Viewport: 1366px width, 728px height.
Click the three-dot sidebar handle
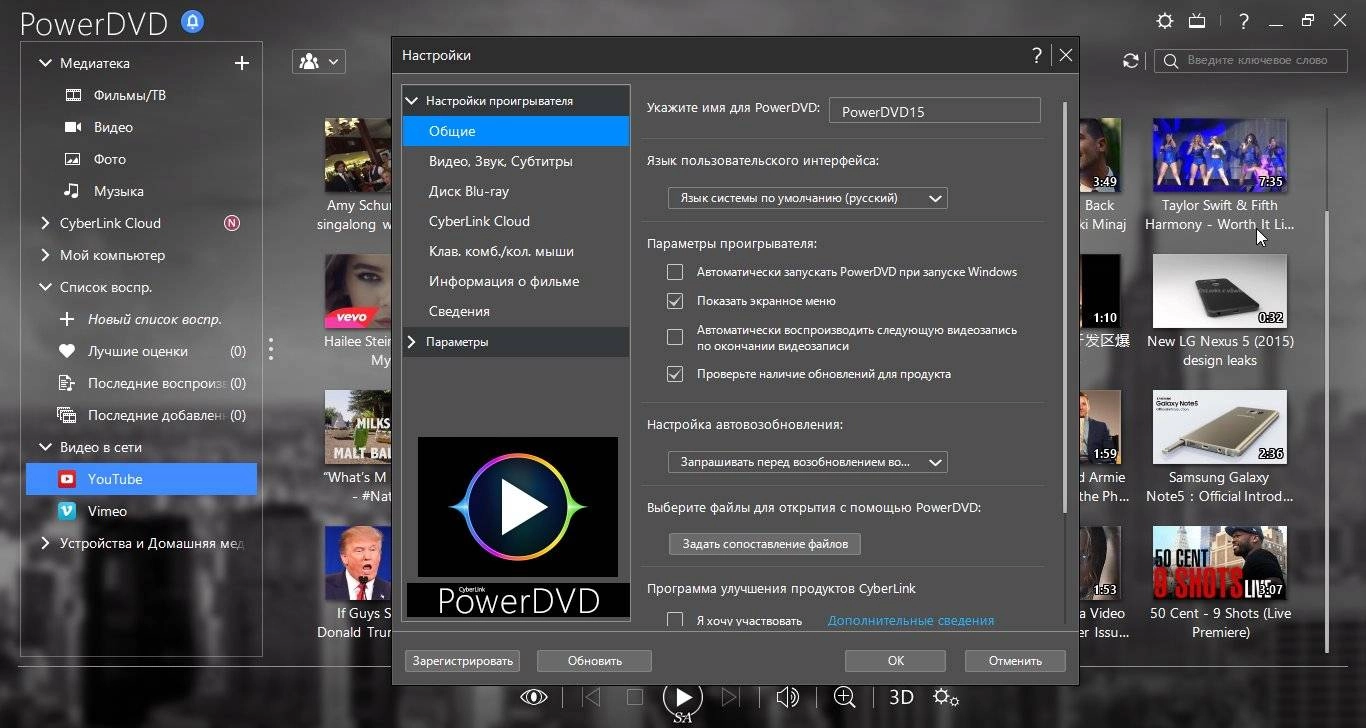tap(271, 349)
